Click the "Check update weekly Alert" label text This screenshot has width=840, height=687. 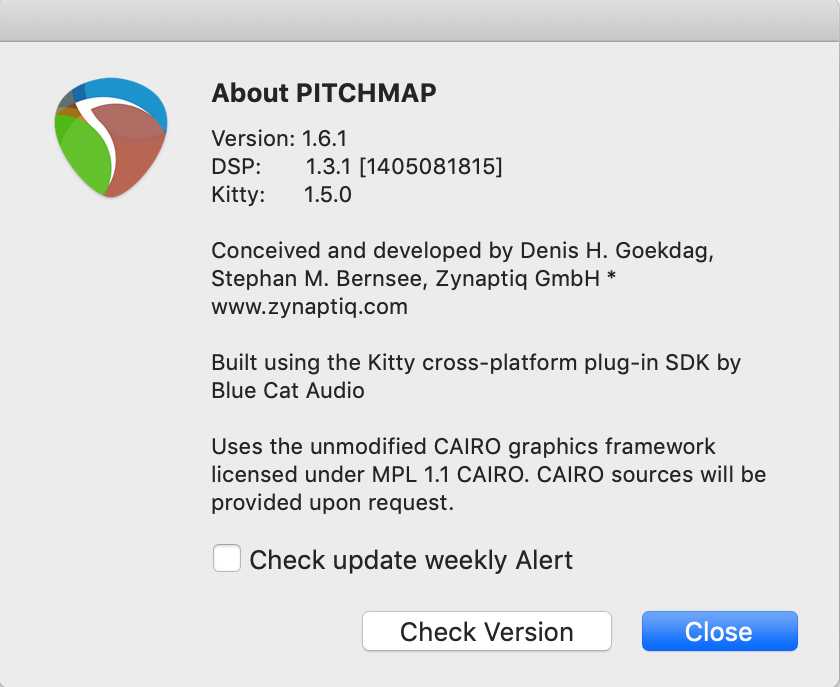tap(411, 559)
